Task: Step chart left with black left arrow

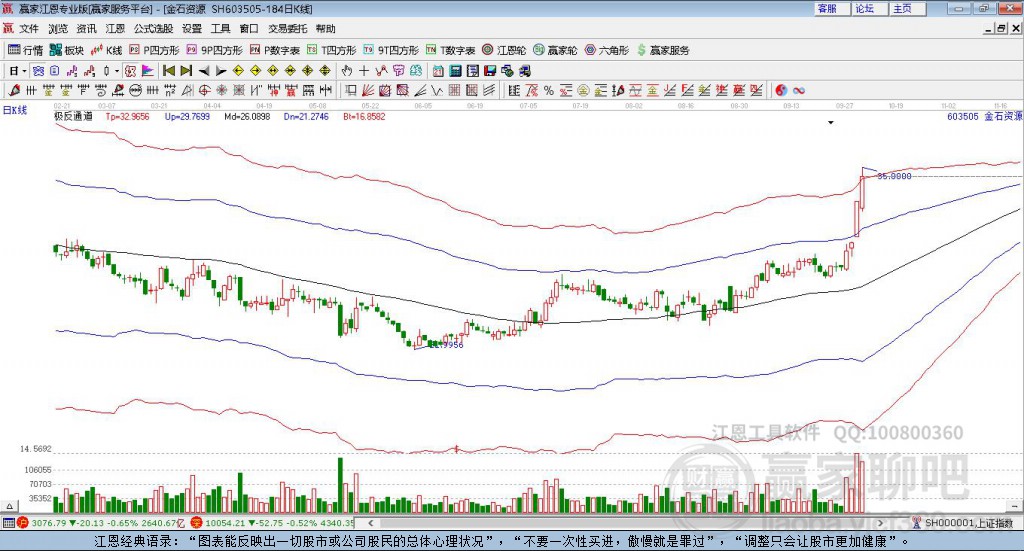Action: tap(204, 71)
